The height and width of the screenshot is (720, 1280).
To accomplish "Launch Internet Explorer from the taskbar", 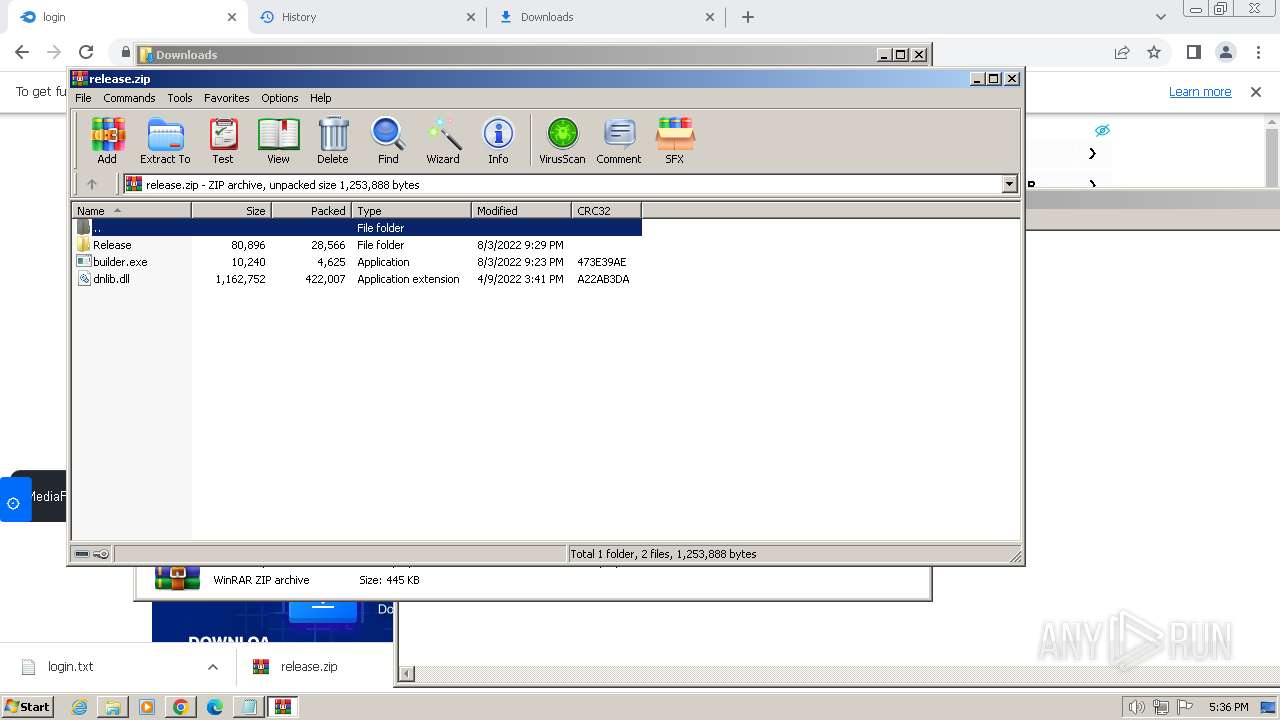I will pyautogui.click(x=79, y=707).
